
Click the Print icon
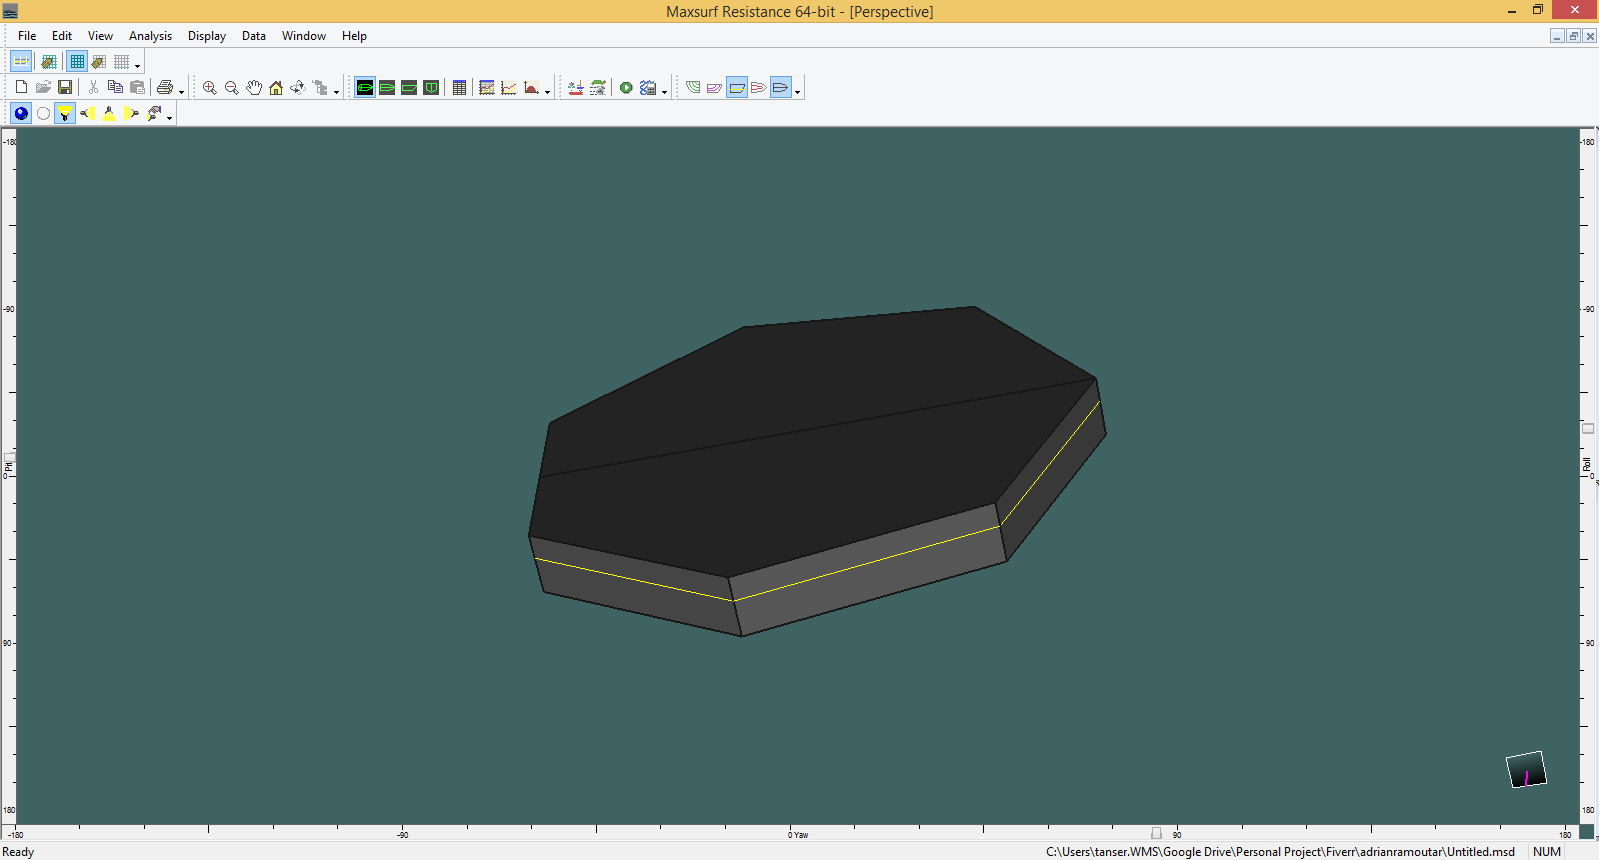pos(165,88)
